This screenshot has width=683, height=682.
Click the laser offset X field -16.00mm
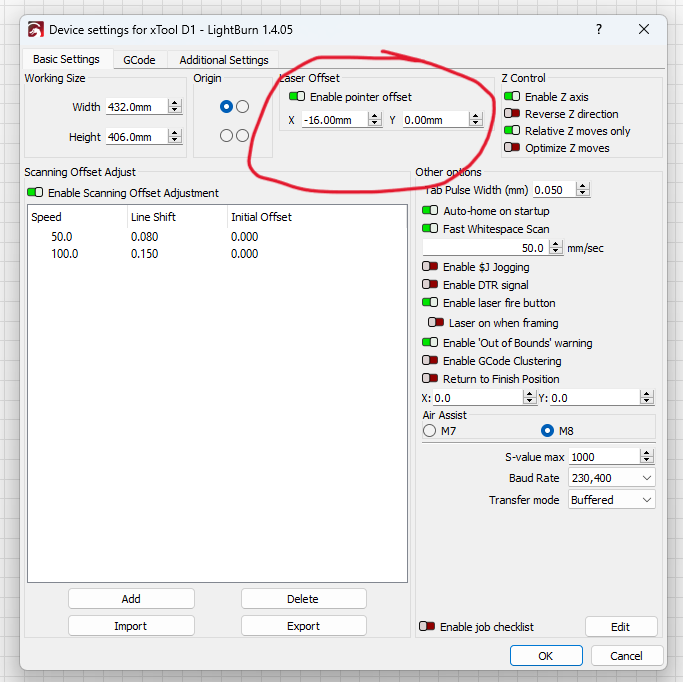point(335,120)
